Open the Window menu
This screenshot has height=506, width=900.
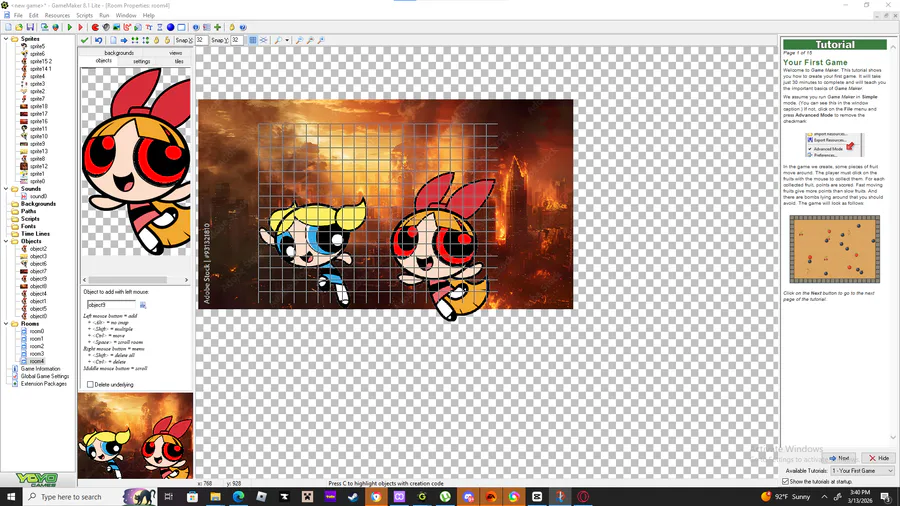(x=126, y=15)
